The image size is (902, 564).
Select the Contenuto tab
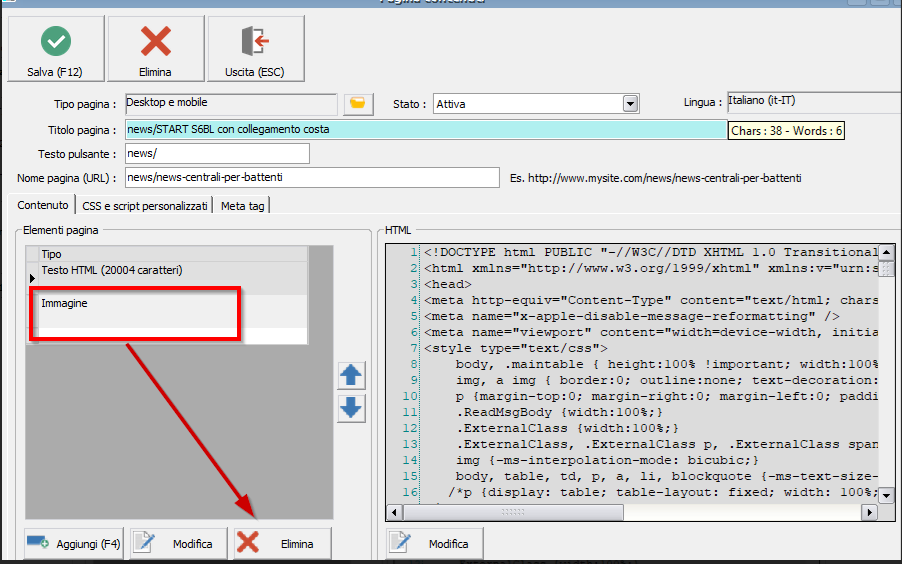43,205
